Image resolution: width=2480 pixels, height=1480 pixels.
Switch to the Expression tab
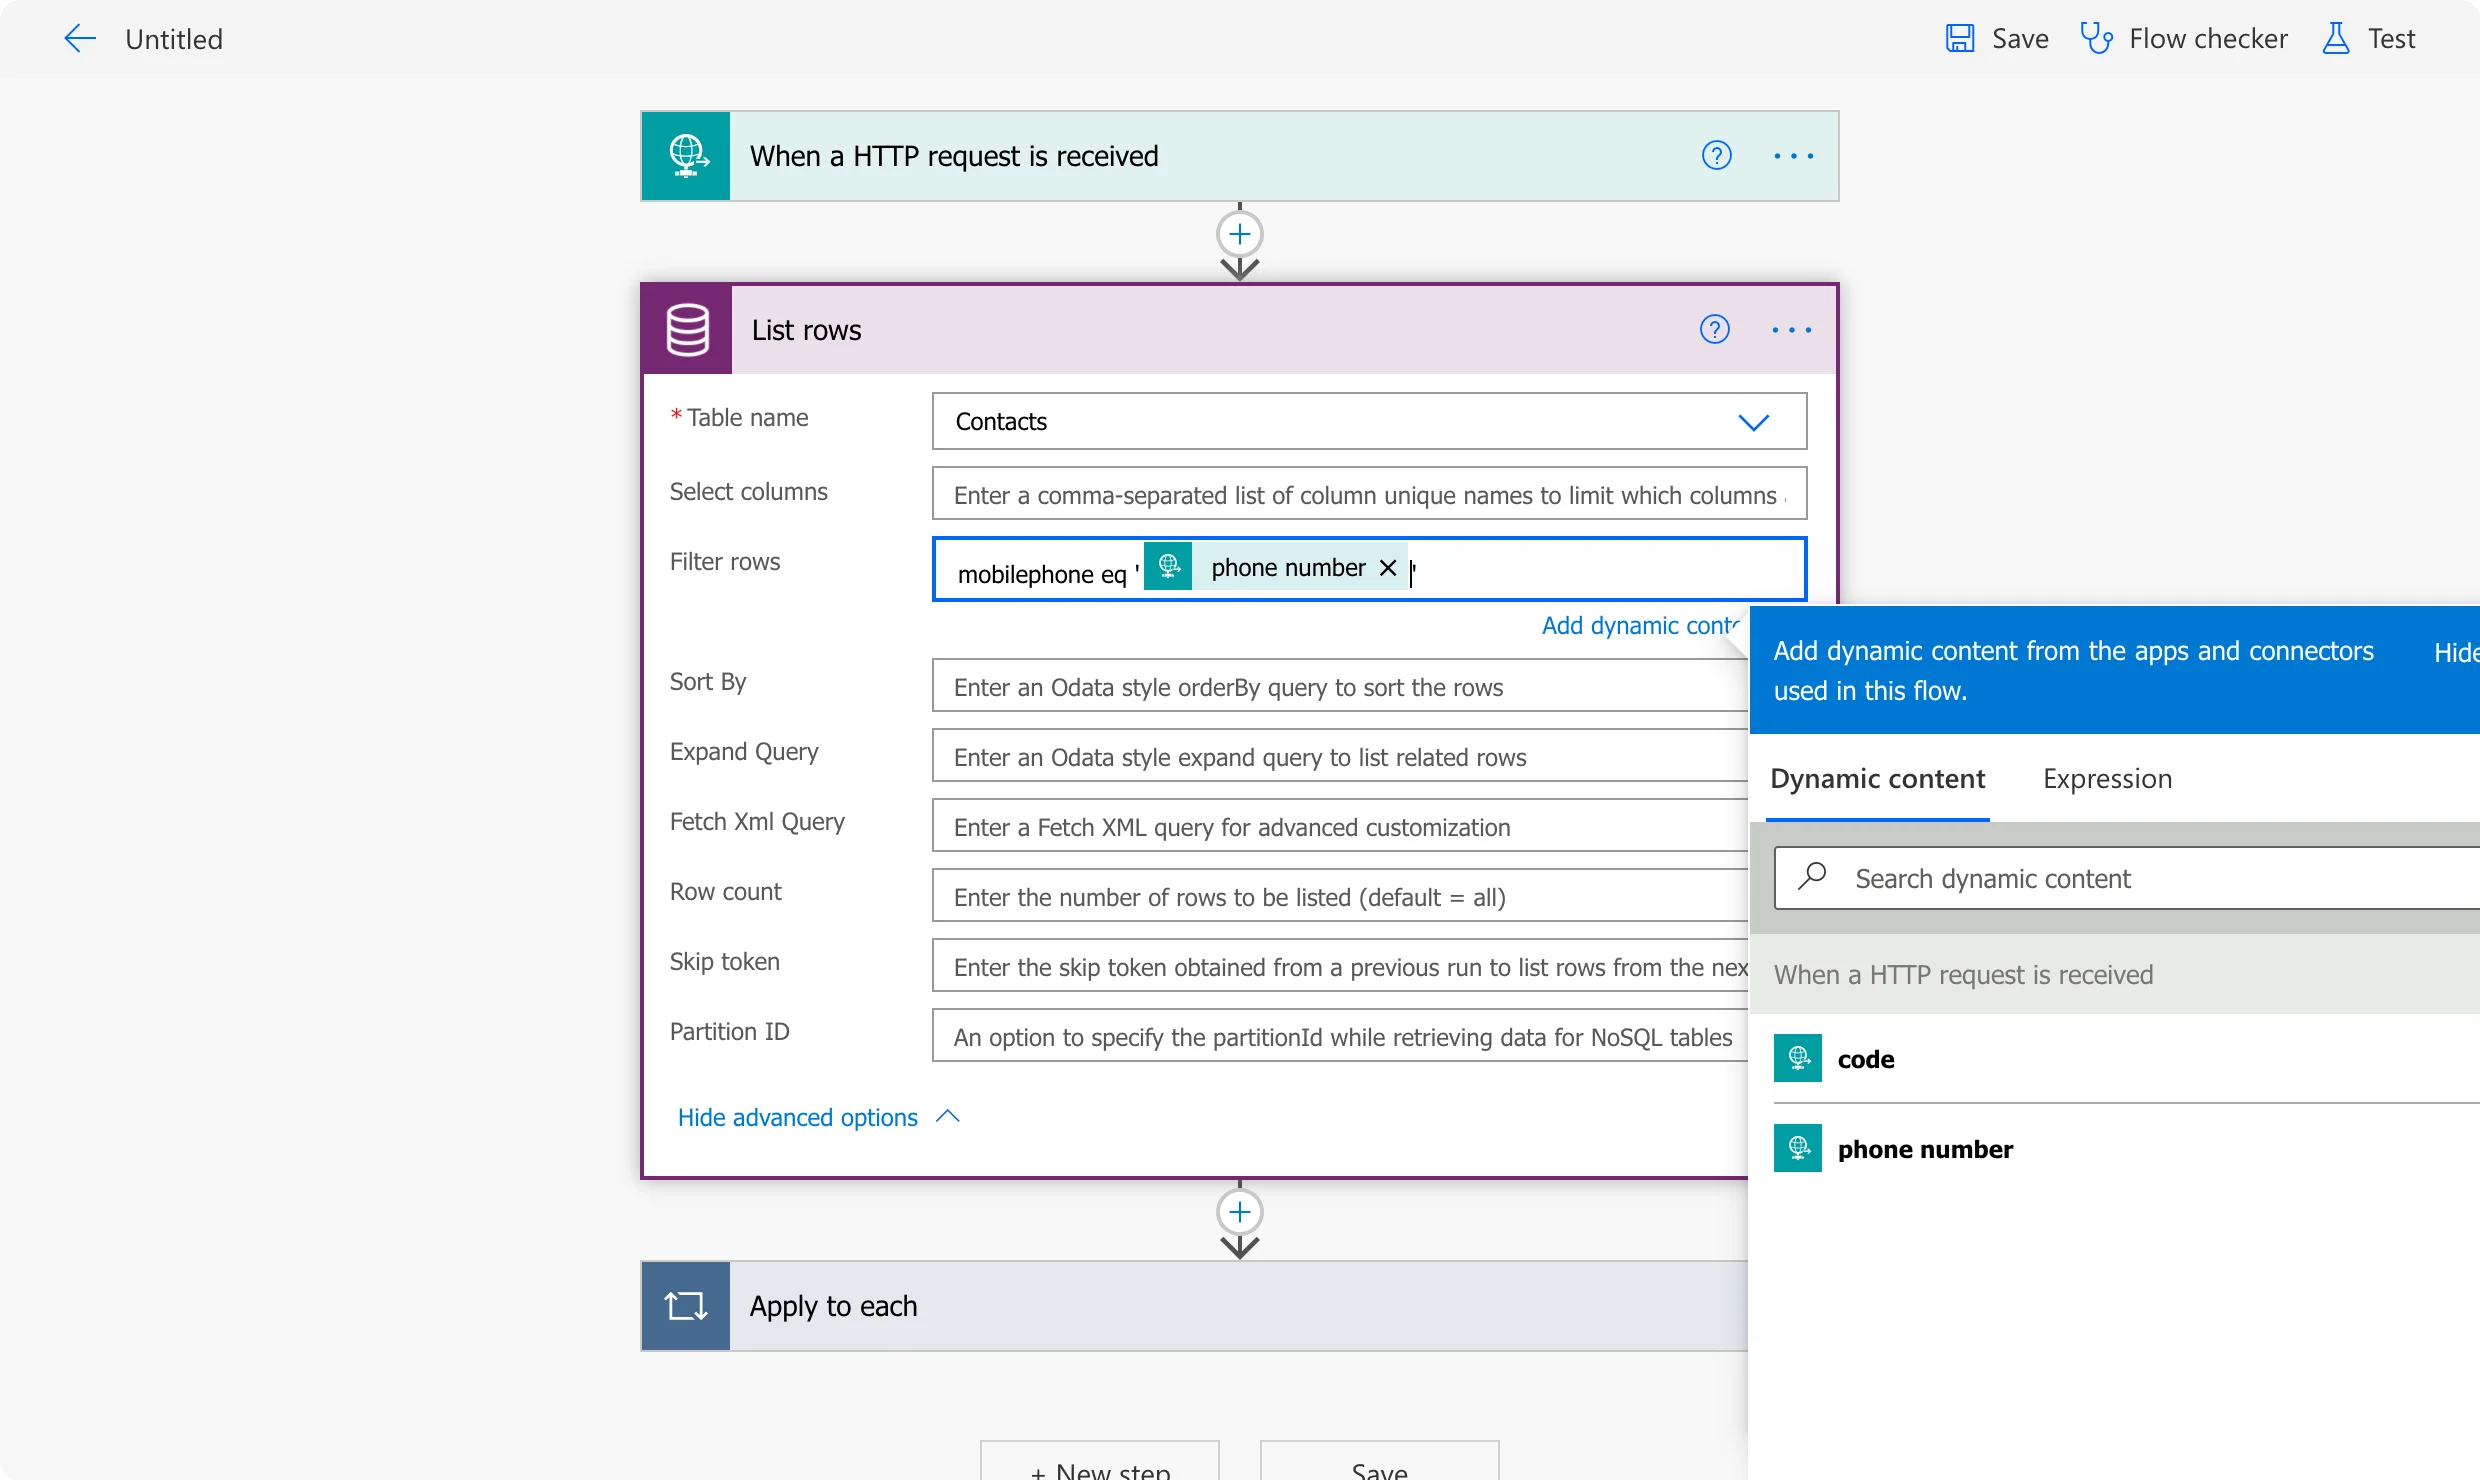(2107, 777)
